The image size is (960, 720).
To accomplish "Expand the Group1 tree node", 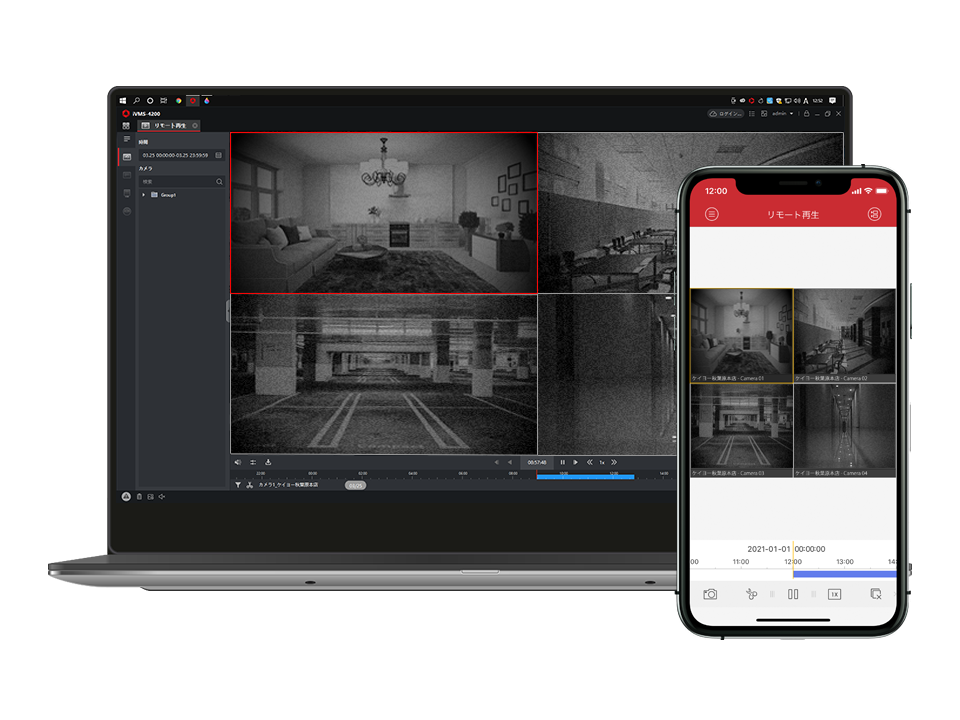I will click(x=144, y=195).
